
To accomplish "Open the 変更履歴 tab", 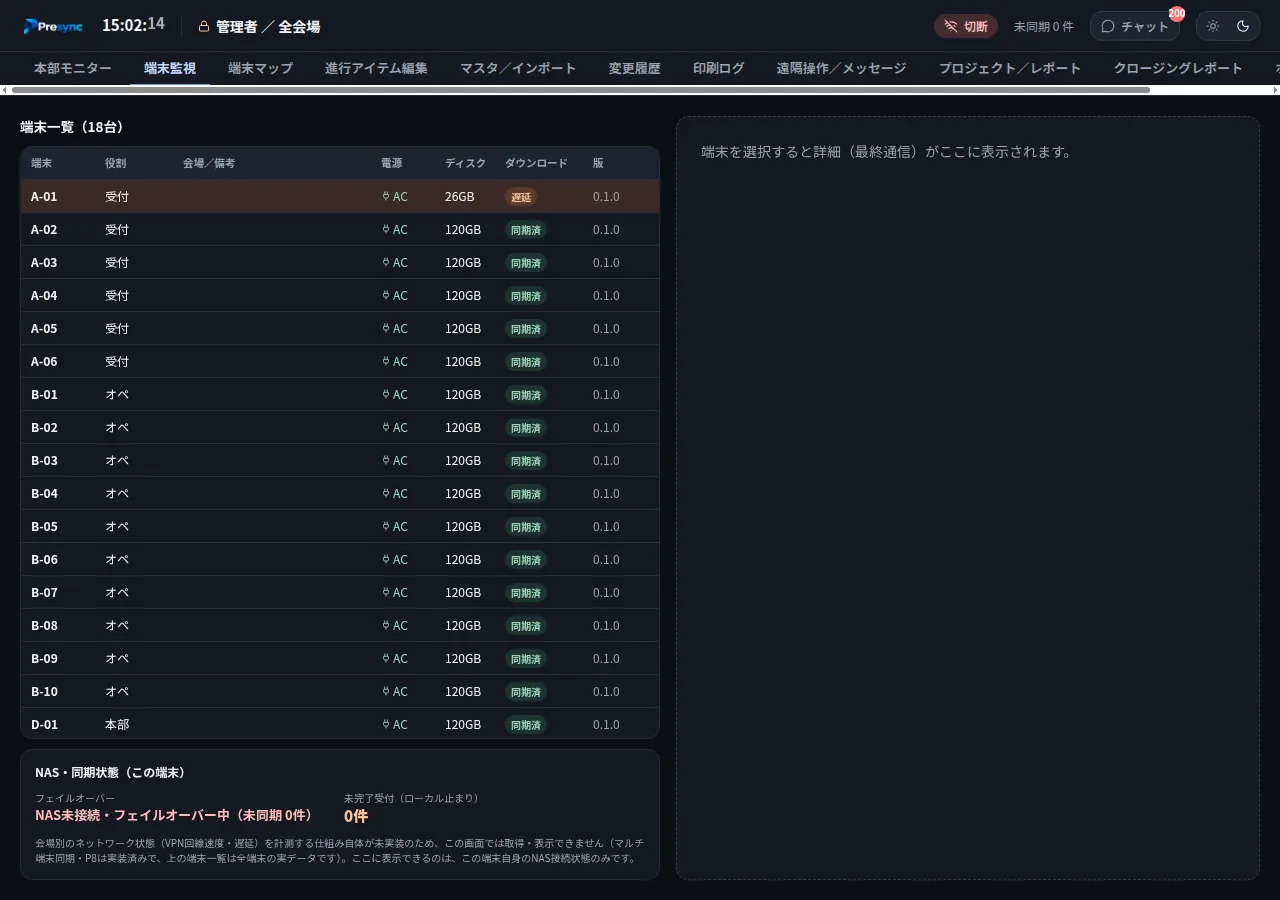I will tap(635, 68).
